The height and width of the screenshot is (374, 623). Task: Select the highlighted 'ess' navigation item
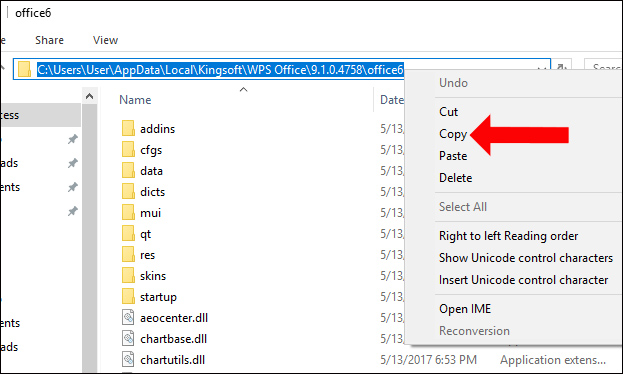pyautogui.click(x=41, y=115)
